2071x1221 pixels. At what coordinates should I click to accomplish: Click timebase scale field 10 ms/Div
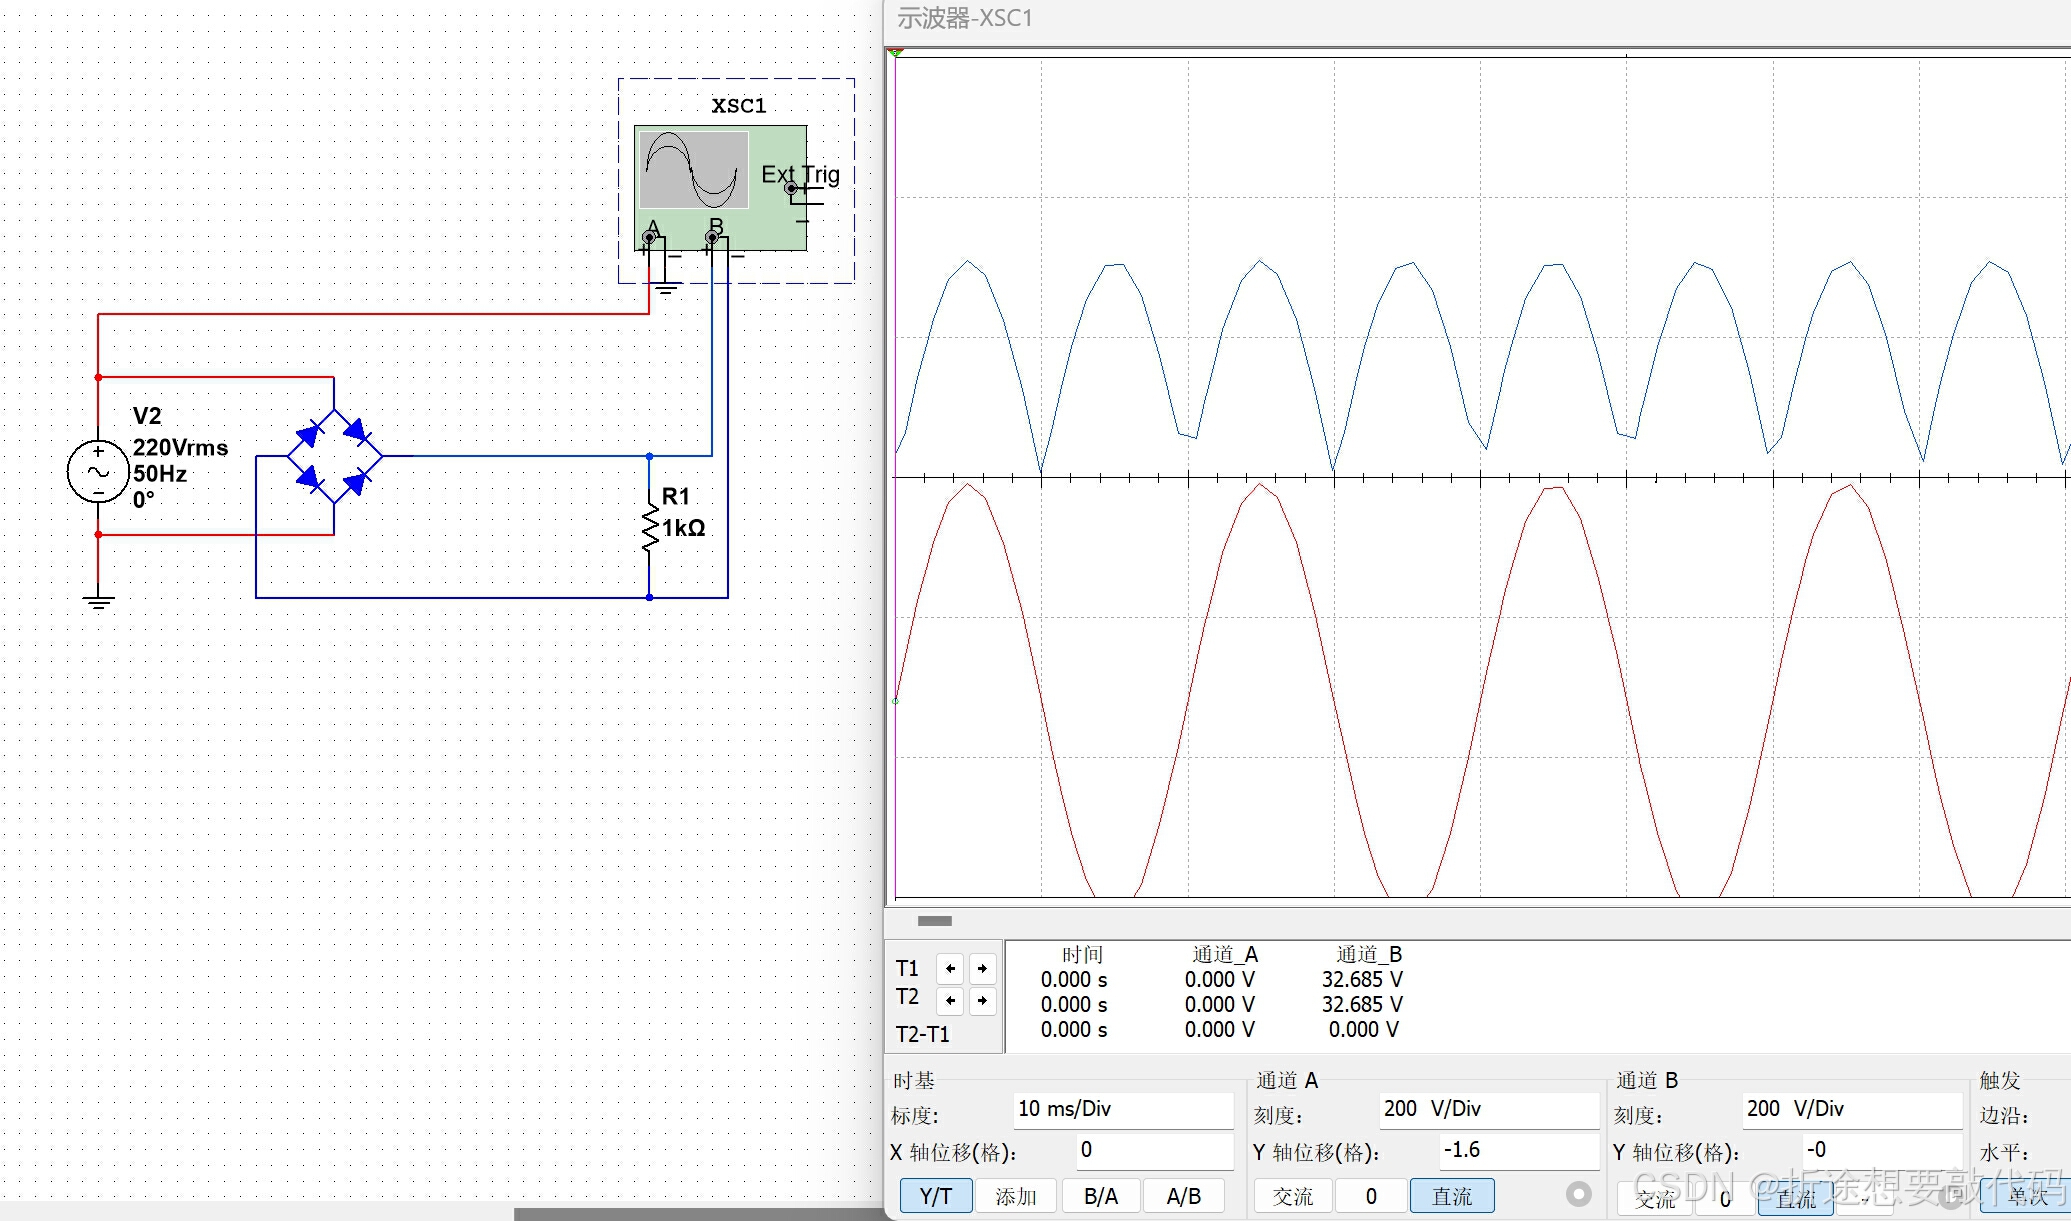[x=1122, y=1109]
